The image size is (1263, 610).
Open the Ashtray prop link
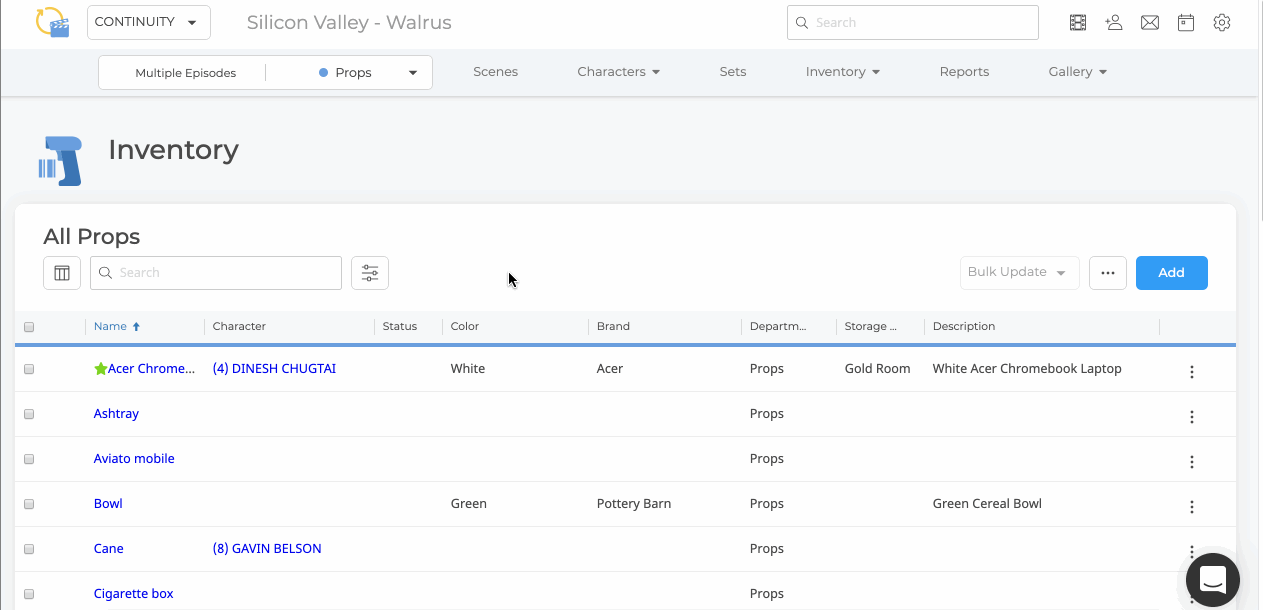coord(116,414)
